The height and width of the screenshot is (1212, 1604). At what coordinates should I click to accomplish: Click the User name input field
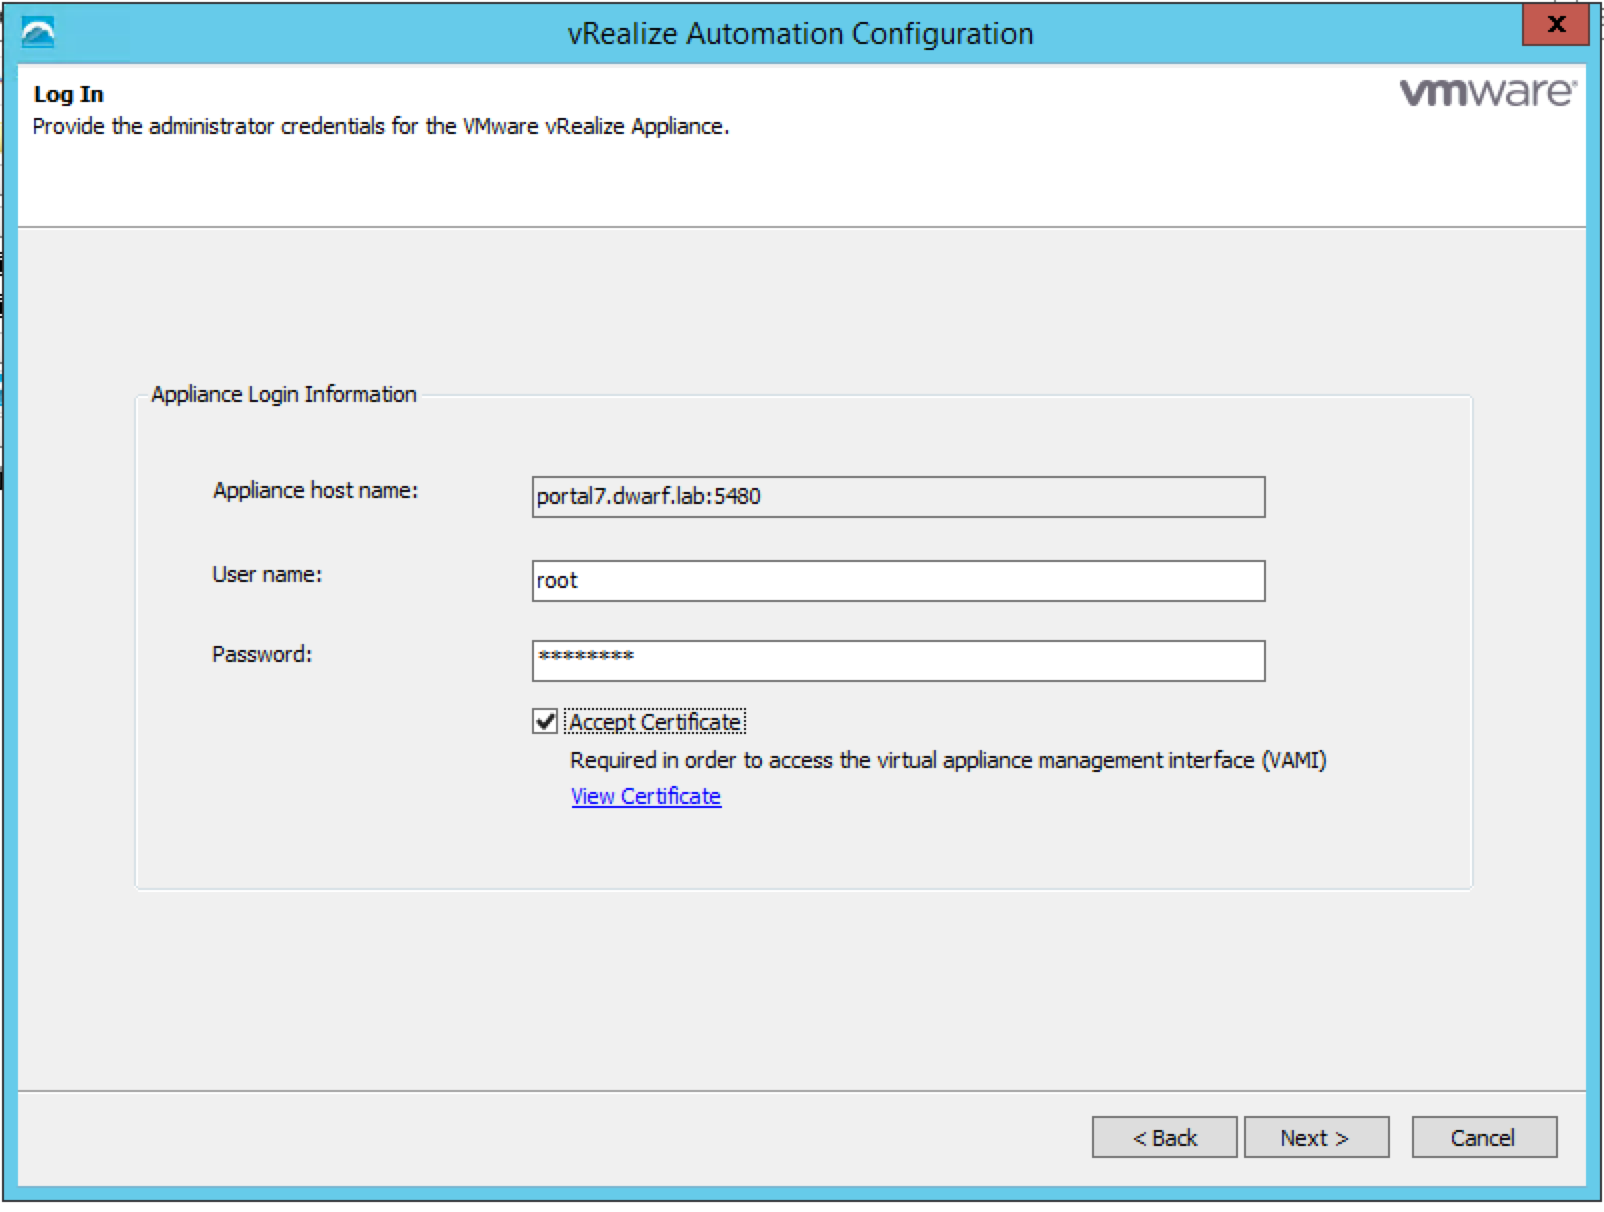(x=898, y=581)
